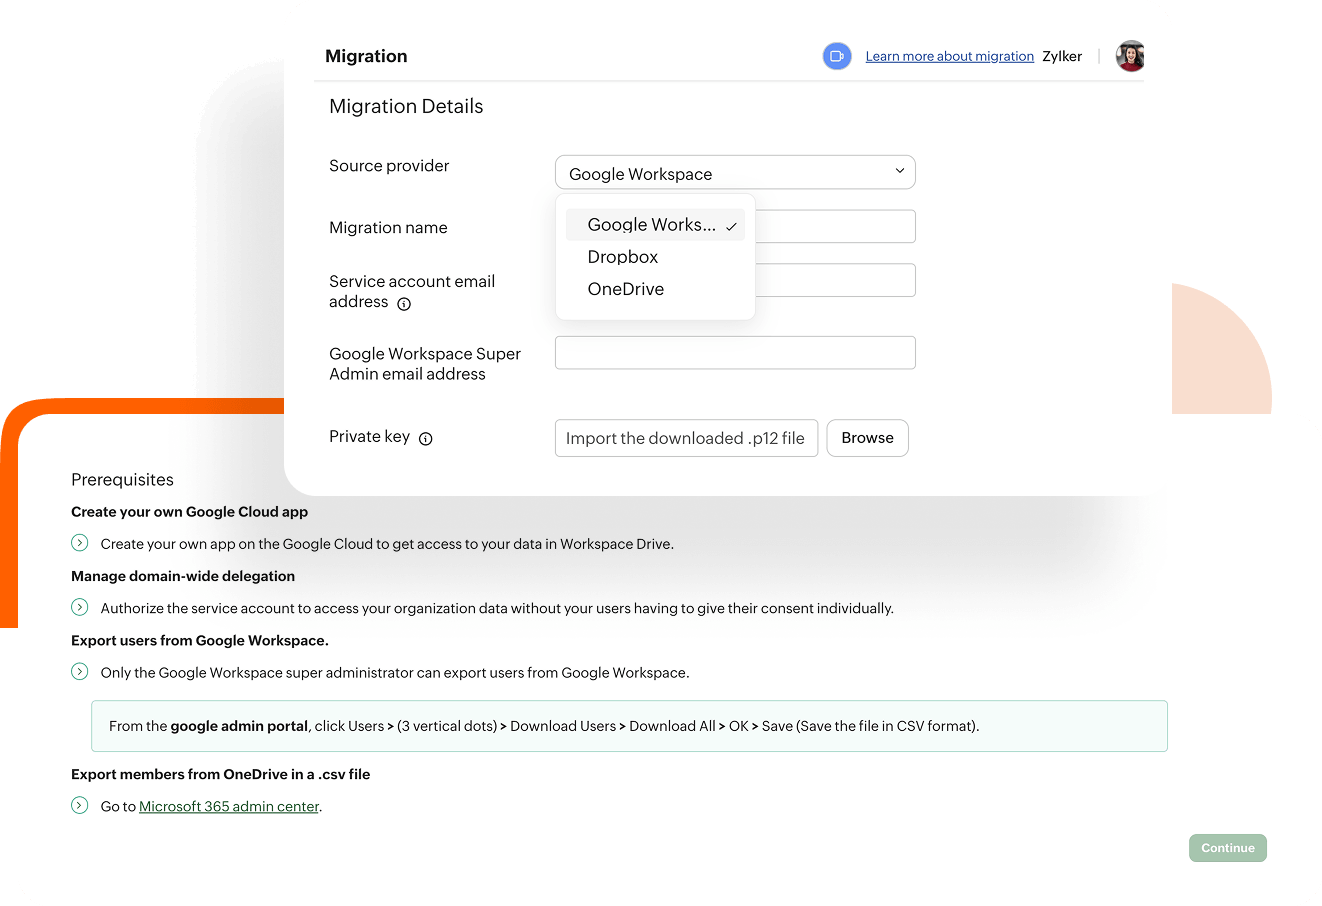1322x906 pixels.
Task: Open the user profile avatar
Action: [x=1130, y=56]
